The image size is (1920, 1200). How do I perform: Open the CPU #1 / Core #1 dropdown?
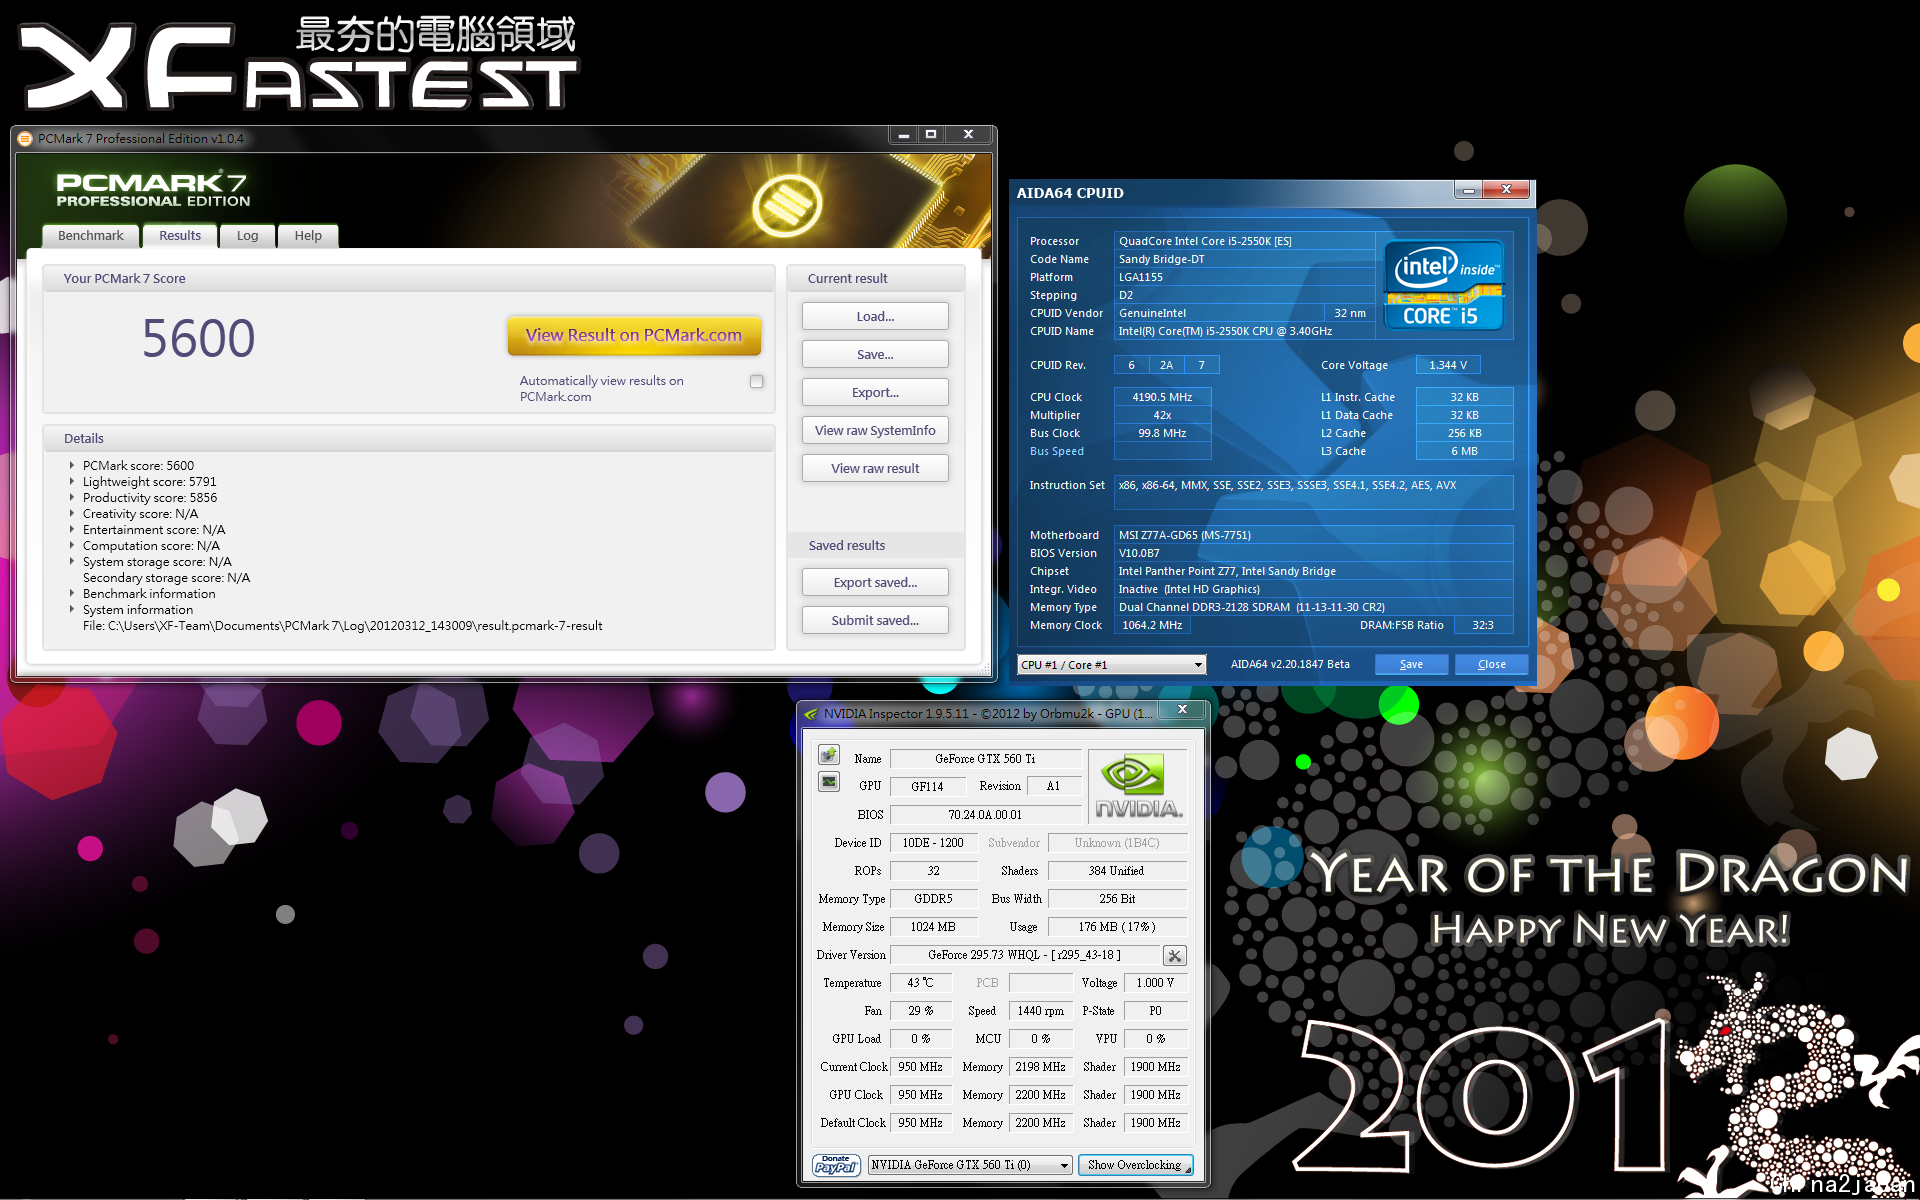[x=1112, y=665]
